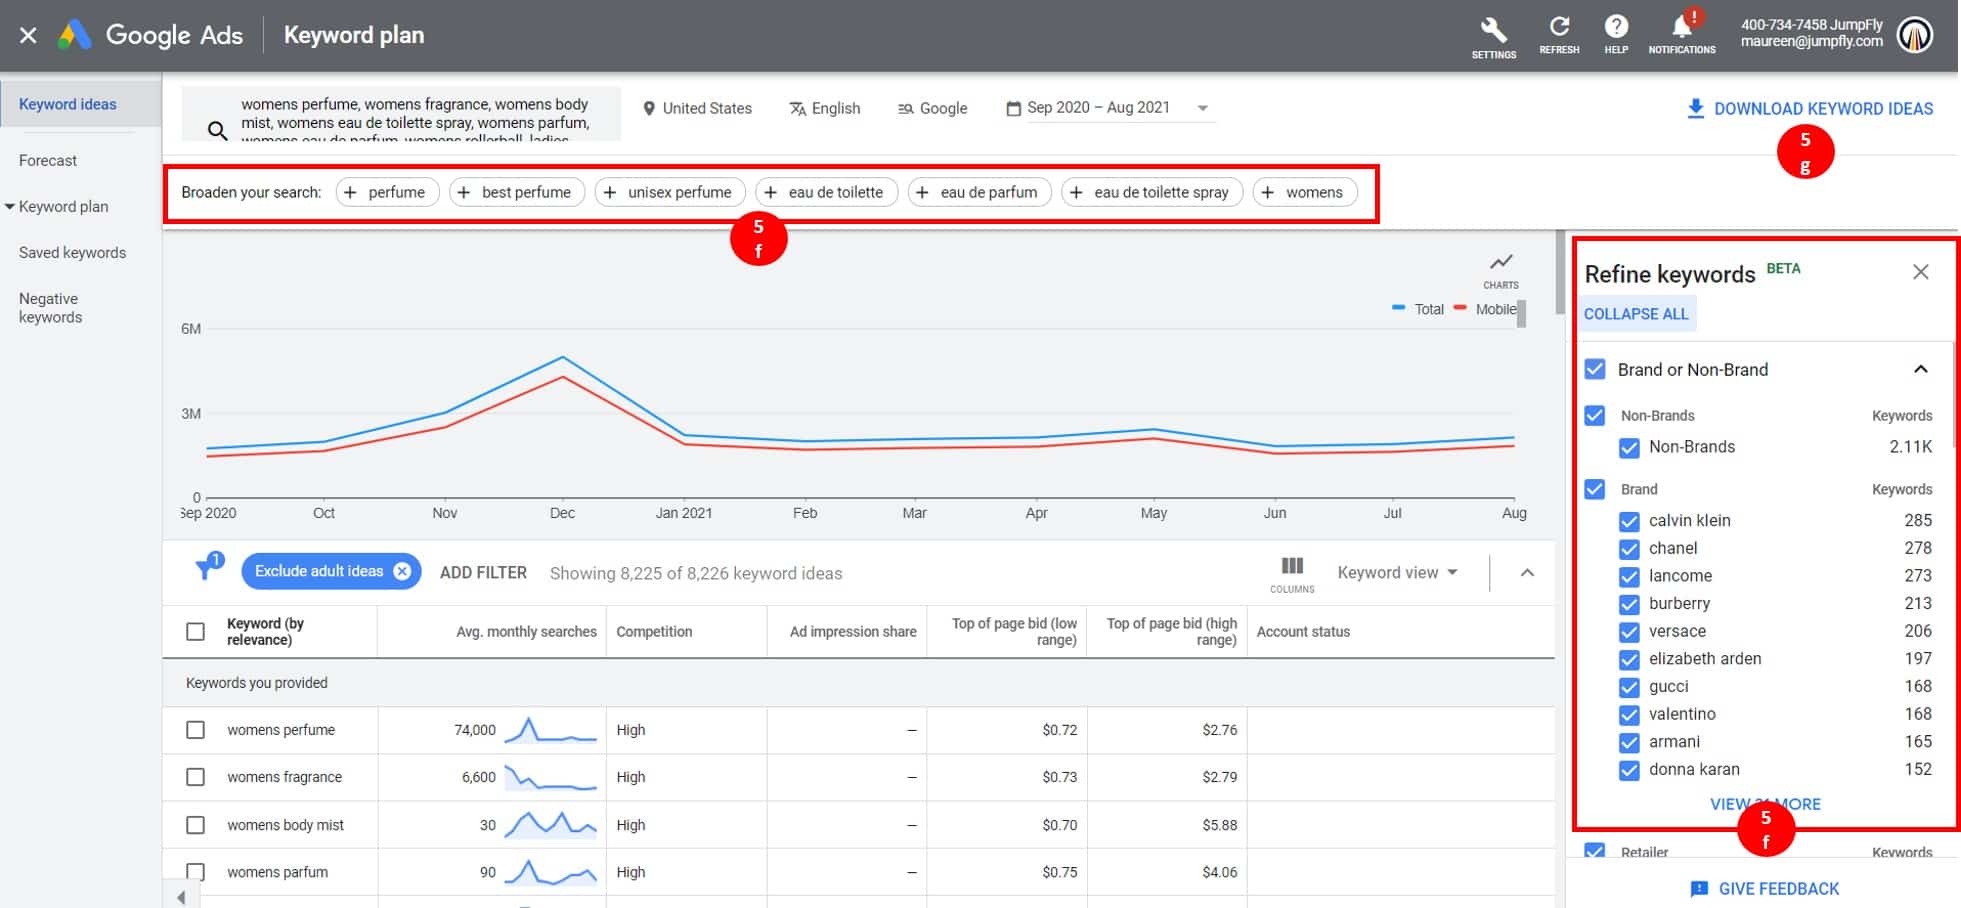Open the Charts options
The width and height of the screenshot is (1961, 908).
tap(1501, 270)
